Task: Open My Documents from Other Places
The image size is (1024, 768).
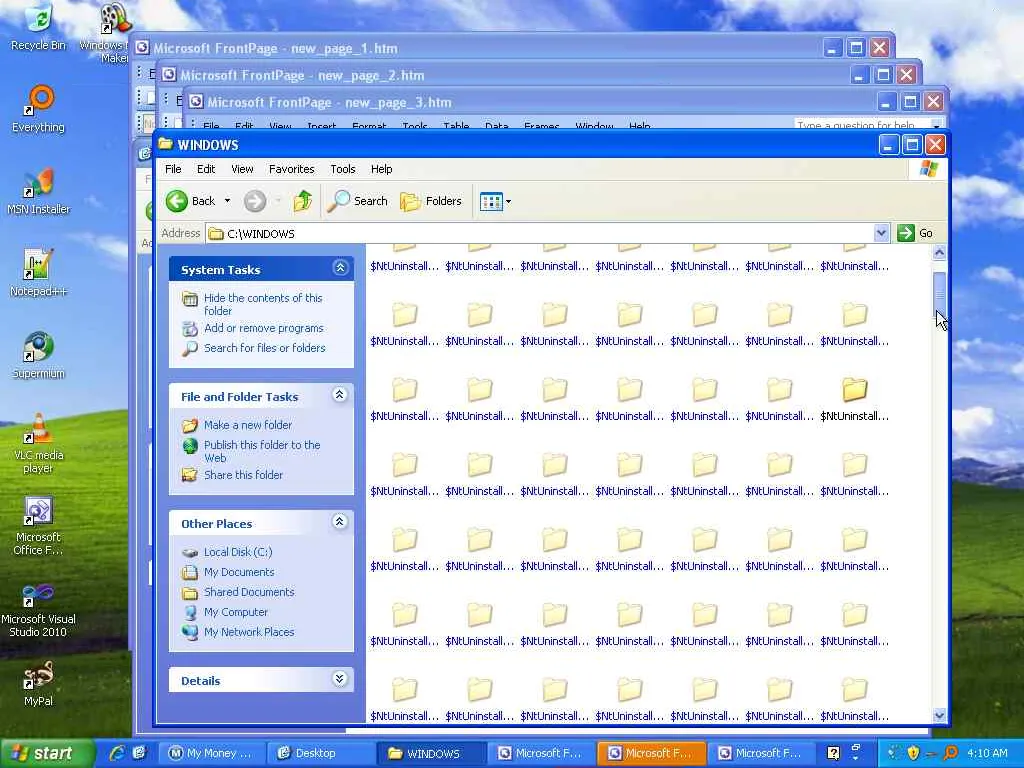Action: (x=239, y=572)
